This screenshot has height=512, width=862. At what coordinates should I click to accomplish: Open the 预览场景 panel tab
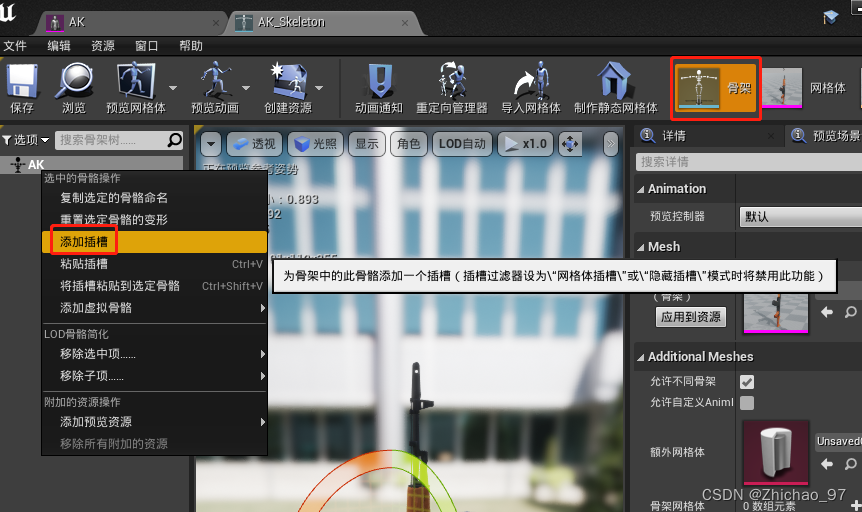[x=825, y=136]
